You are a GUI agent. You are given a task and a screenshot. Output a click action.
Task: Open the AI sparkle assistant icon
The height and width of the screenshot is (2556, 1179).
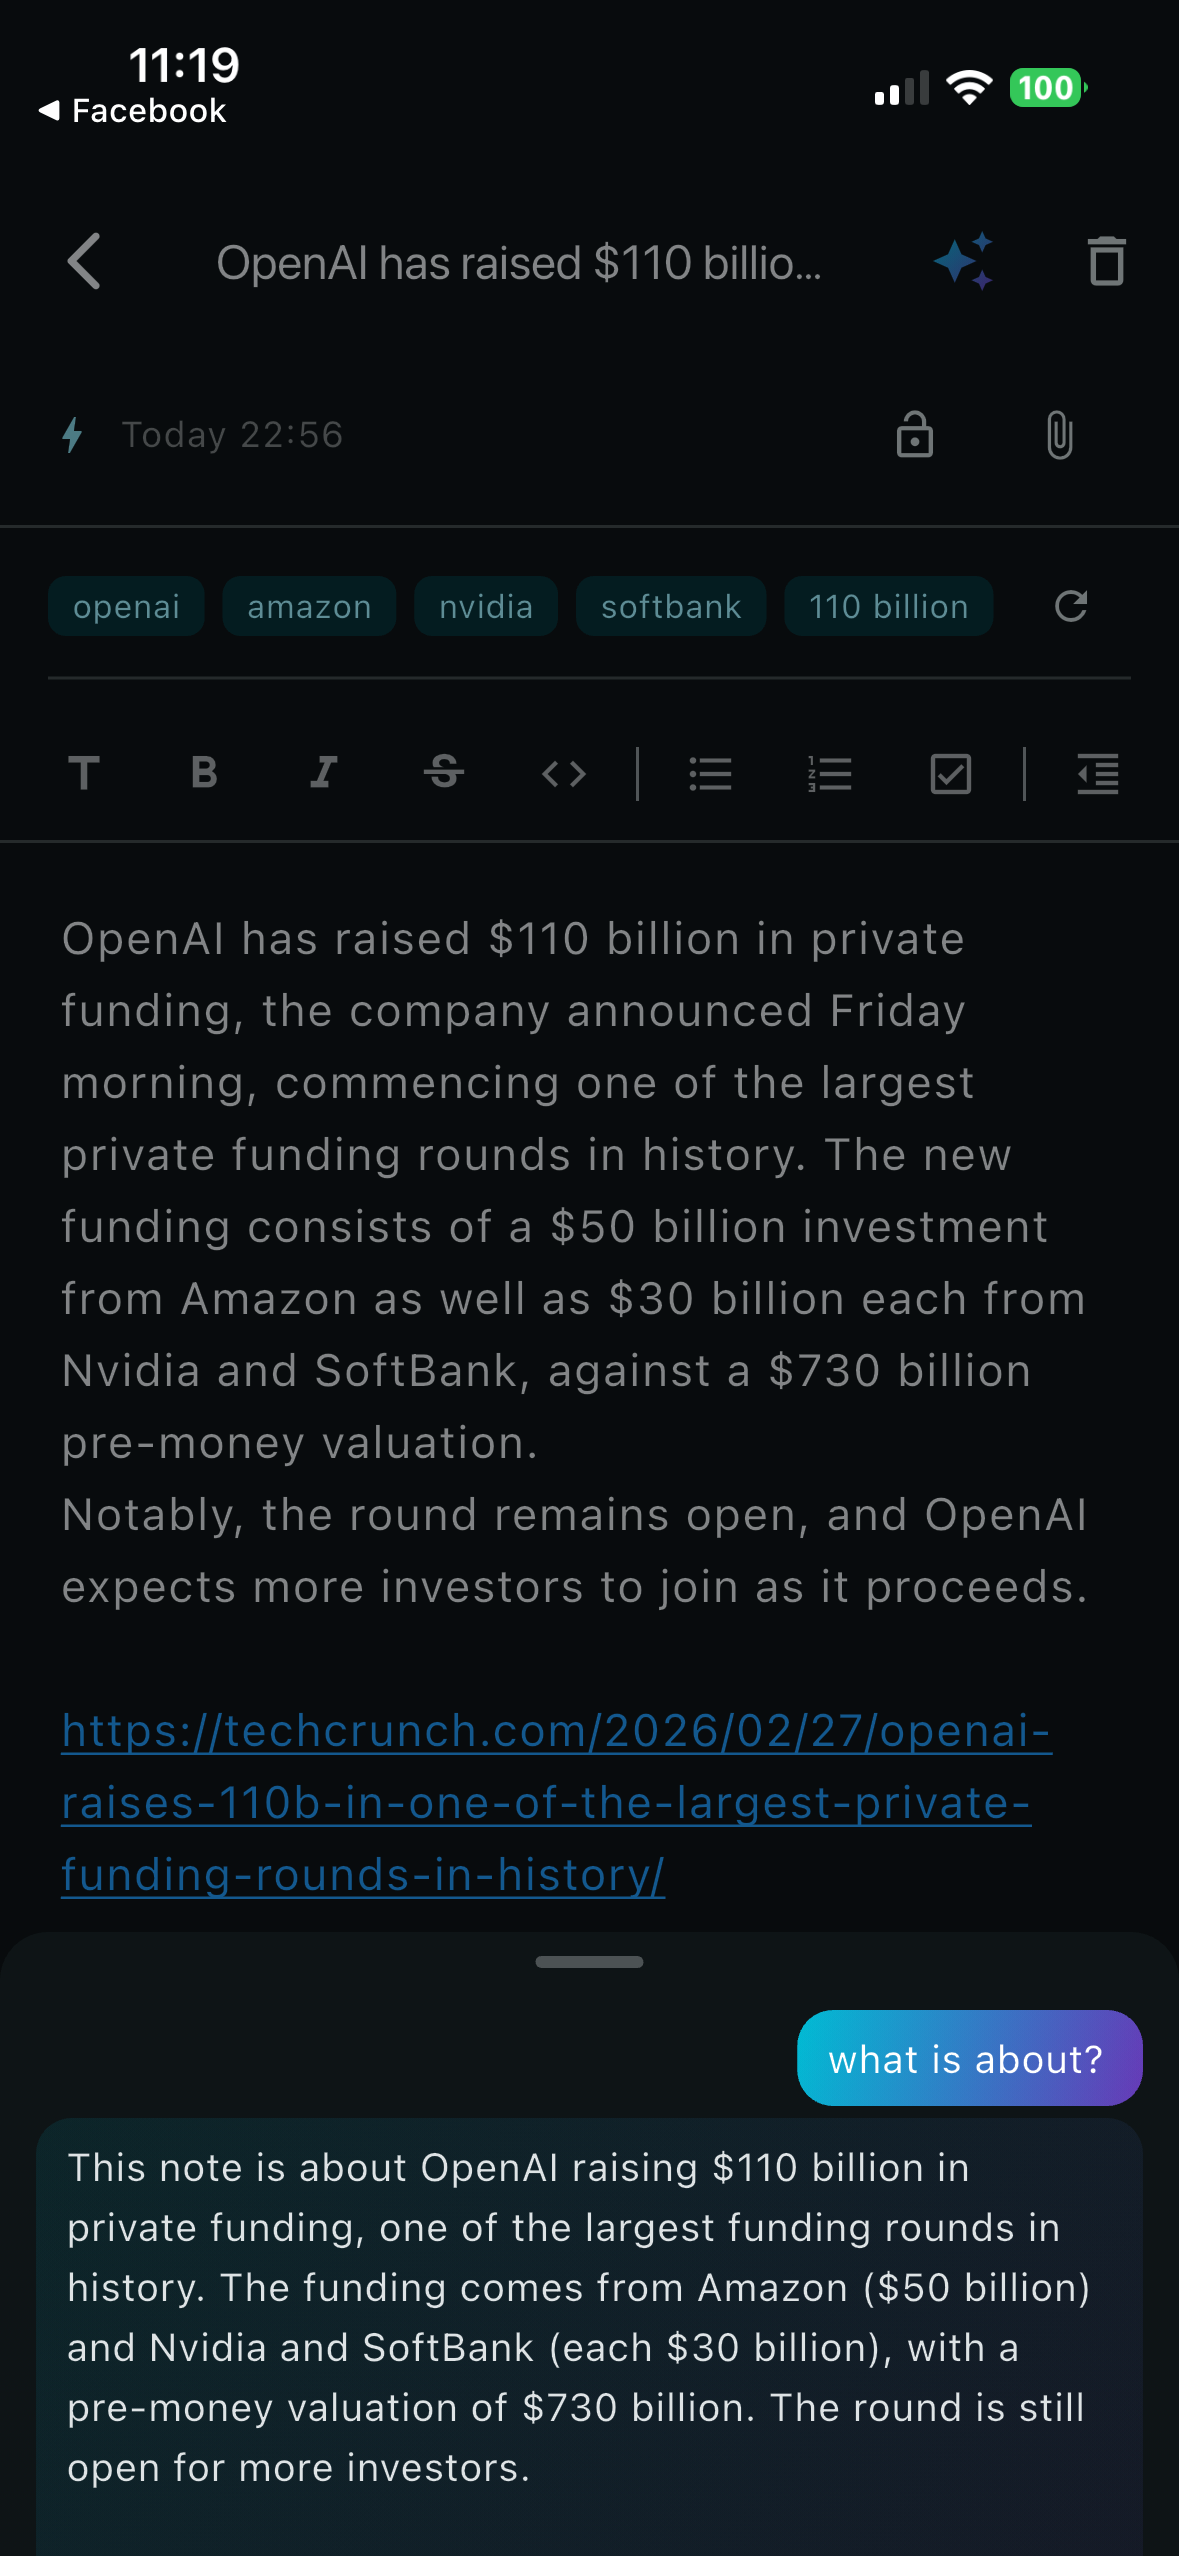point(963,262)
